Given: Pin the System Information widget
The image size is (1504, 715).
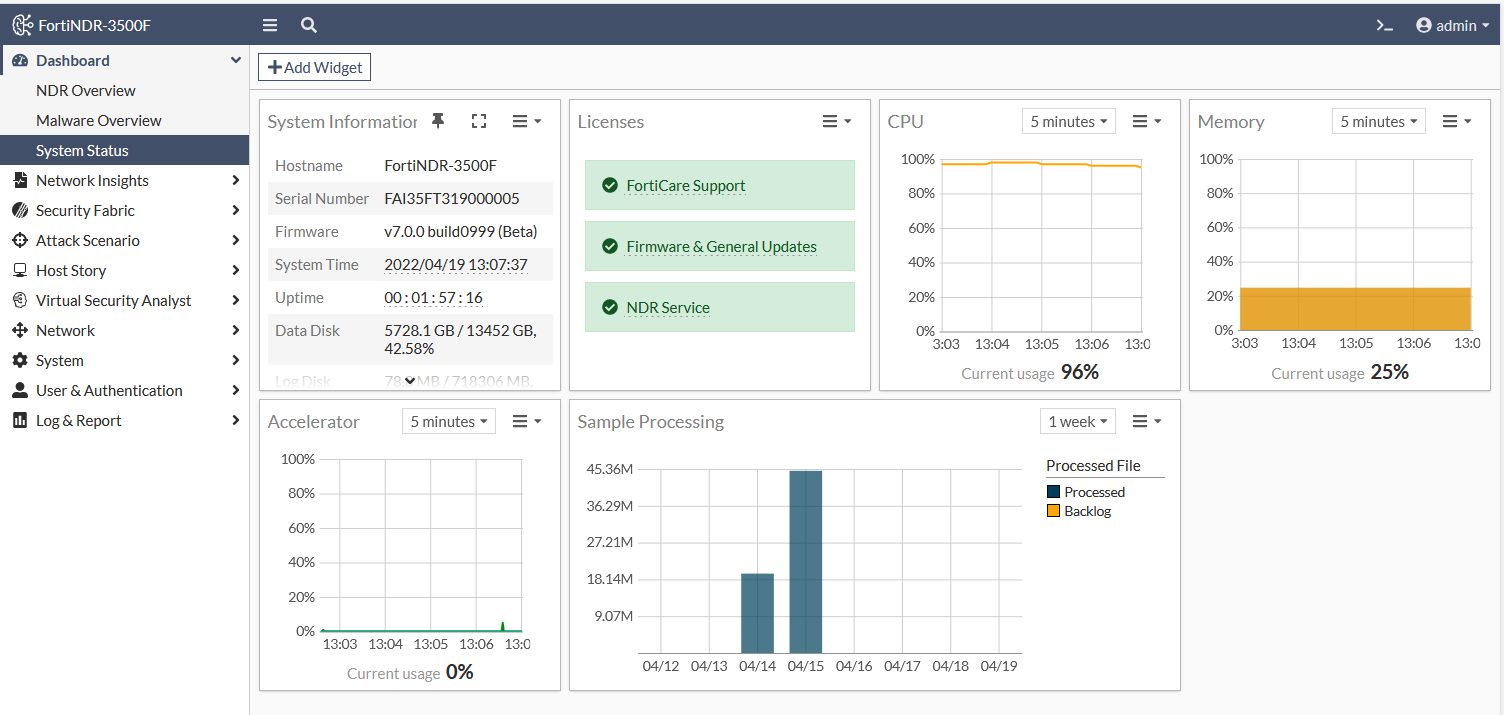Looking at the screenshot, I should point(438,121).
